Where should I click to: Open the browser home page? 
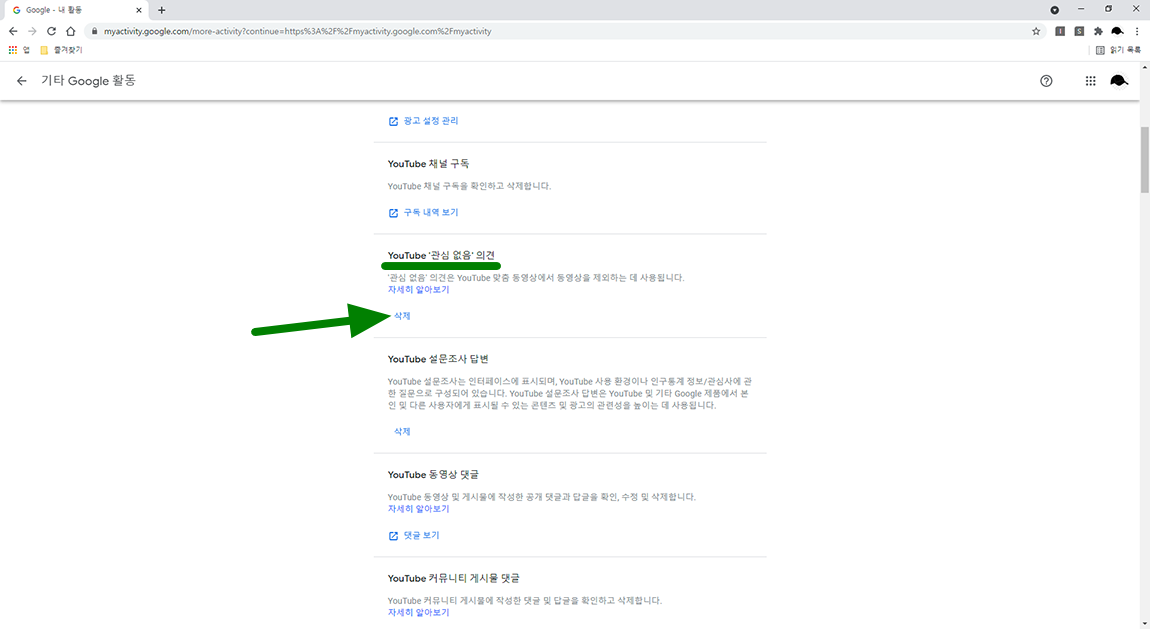tap(70, 32)
